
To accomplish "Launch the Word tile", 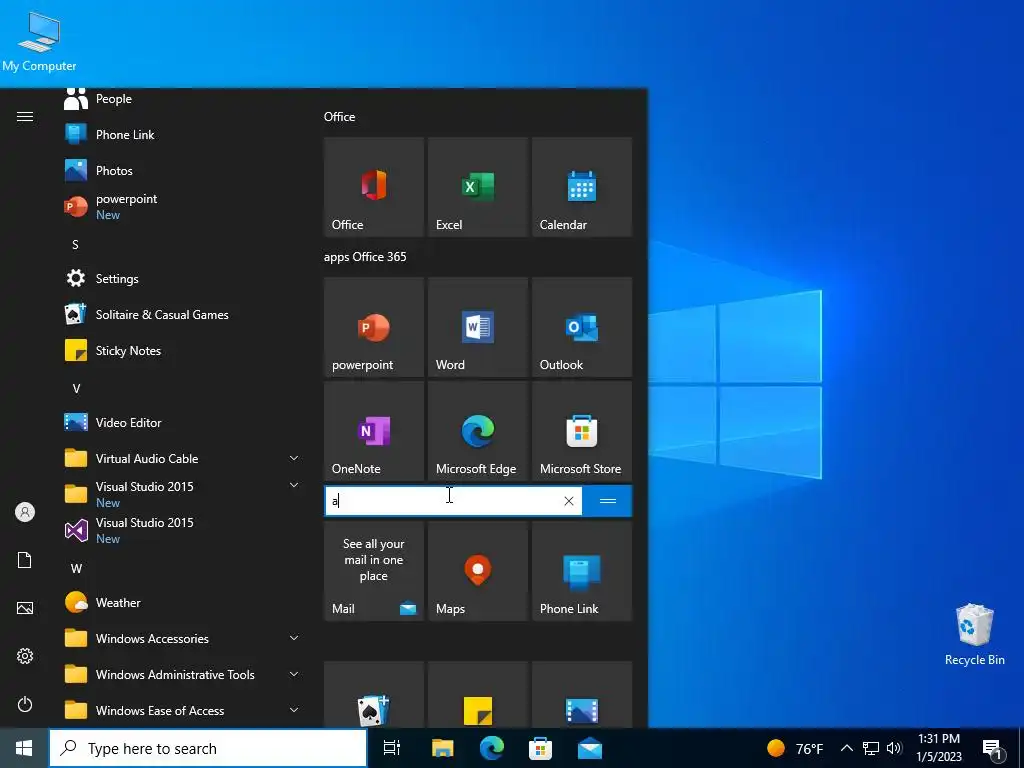I will [477, 327].
